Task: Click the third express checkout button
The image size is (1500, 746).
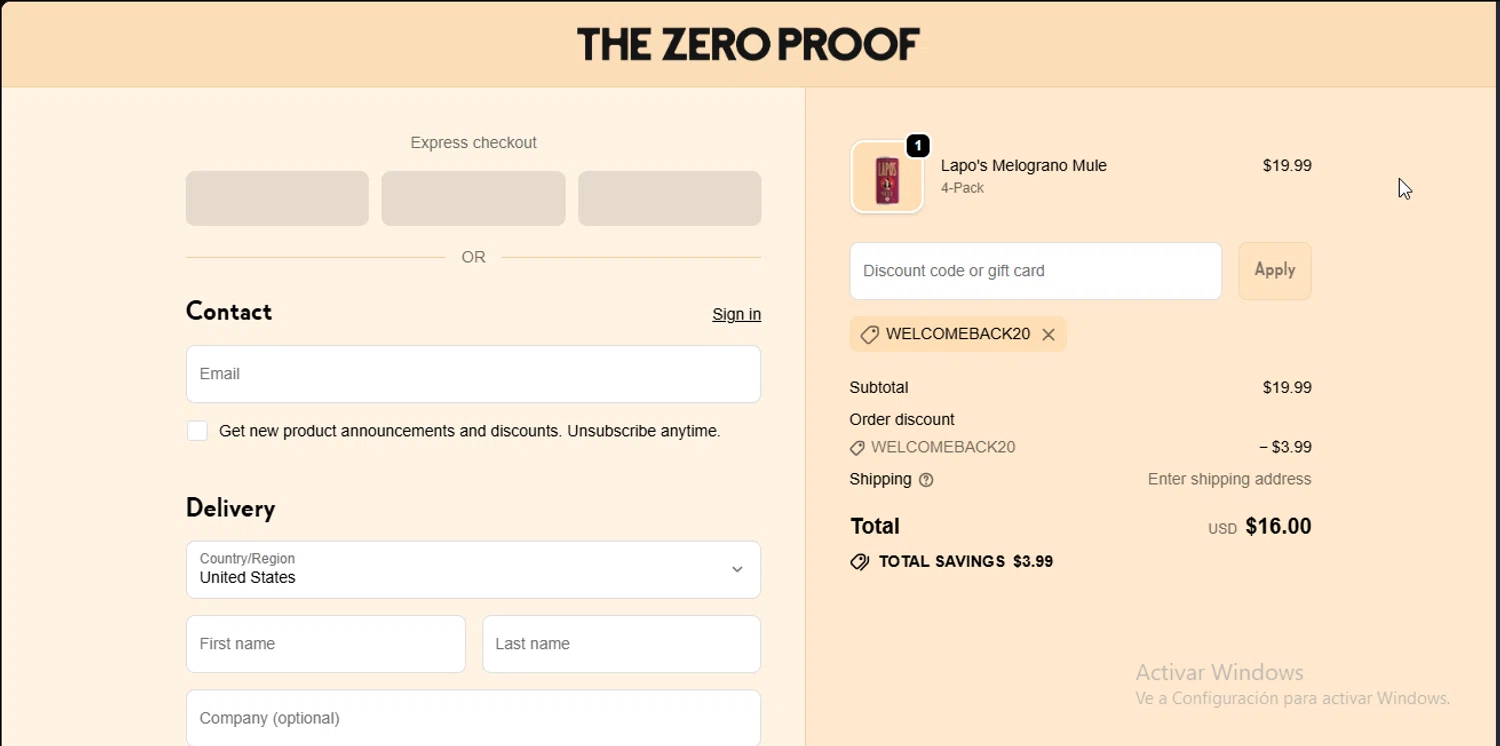Action: pyautogui.click(x=669, y=198)
